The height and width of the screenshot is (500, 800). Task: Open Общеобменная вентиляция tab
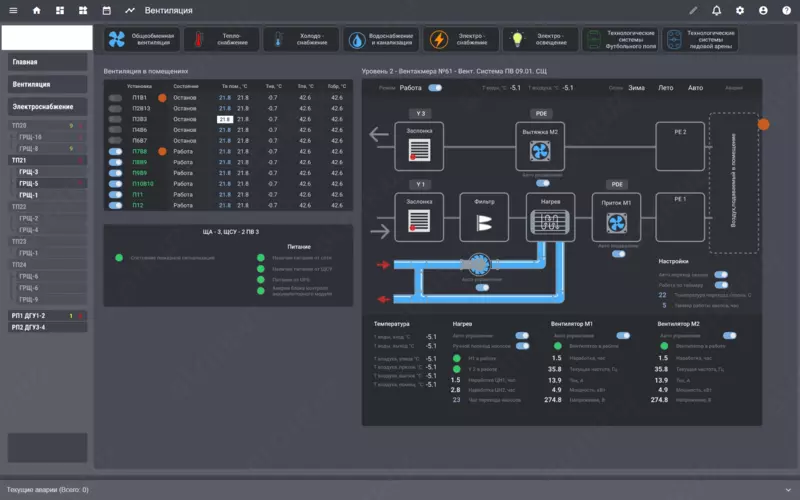[142, 39]
